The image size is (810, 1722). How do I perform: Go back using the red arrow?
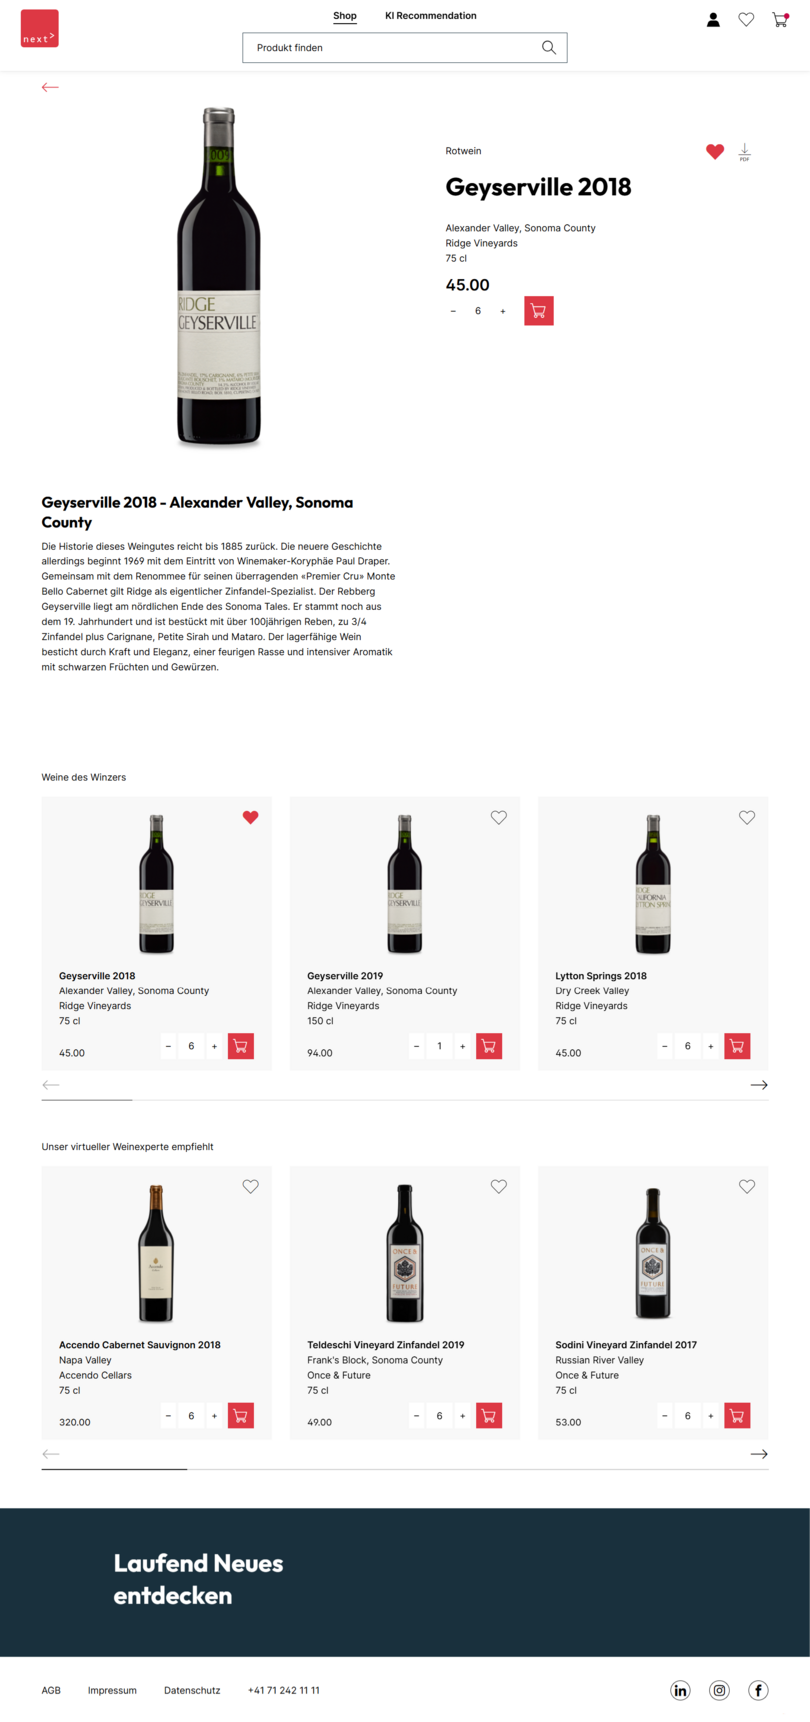click(50, 87)
